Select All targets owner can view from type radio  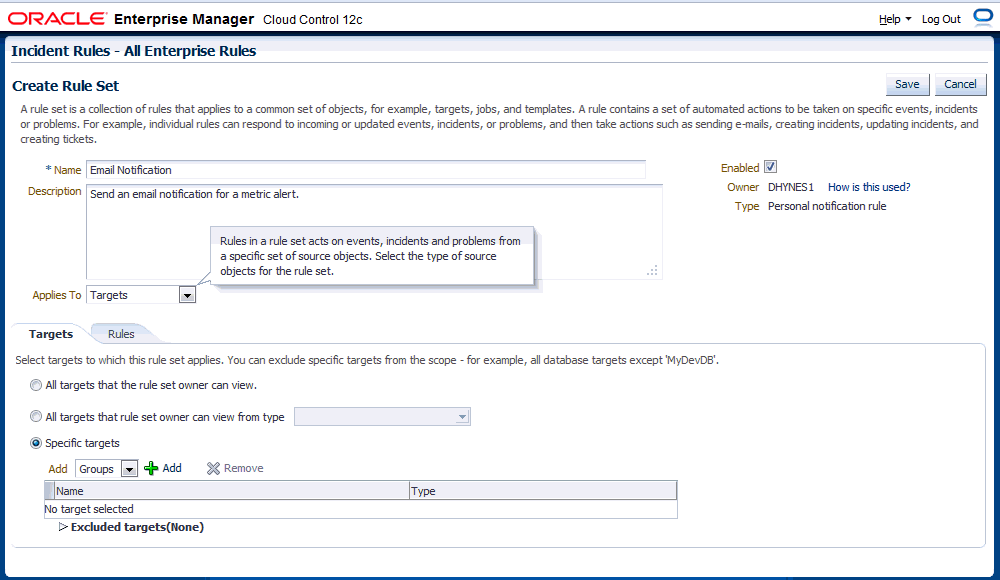36,417
